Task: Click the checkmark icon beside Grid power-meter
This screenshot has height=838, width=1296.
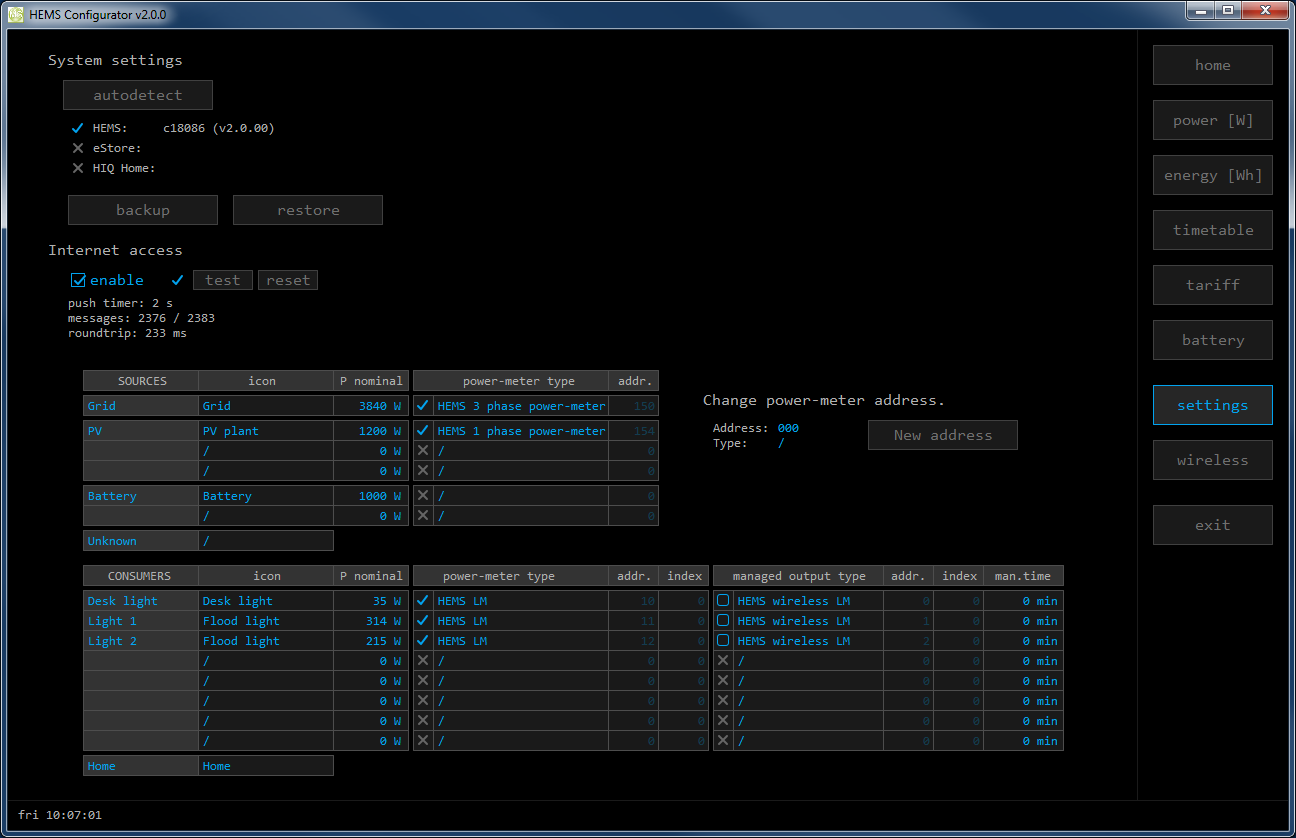Action: (423, 406)
